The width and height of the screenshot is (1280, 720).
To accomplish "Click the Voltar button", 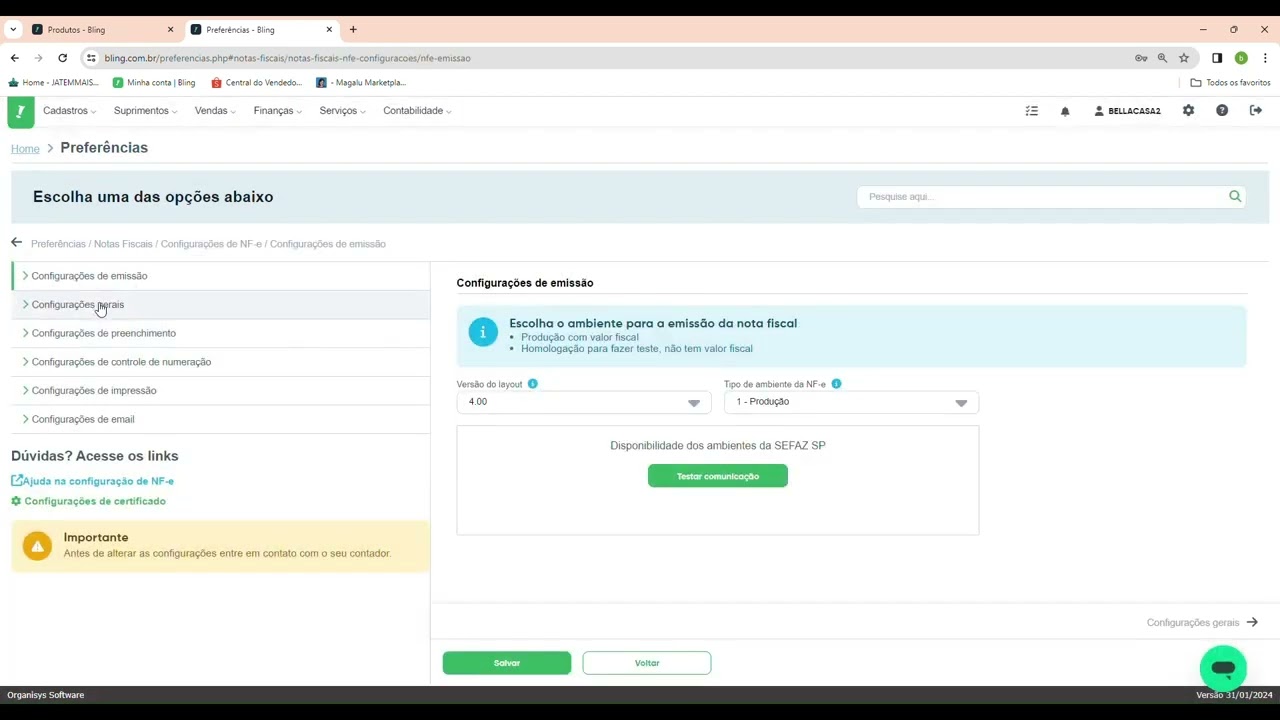I will tap(647, 663).
